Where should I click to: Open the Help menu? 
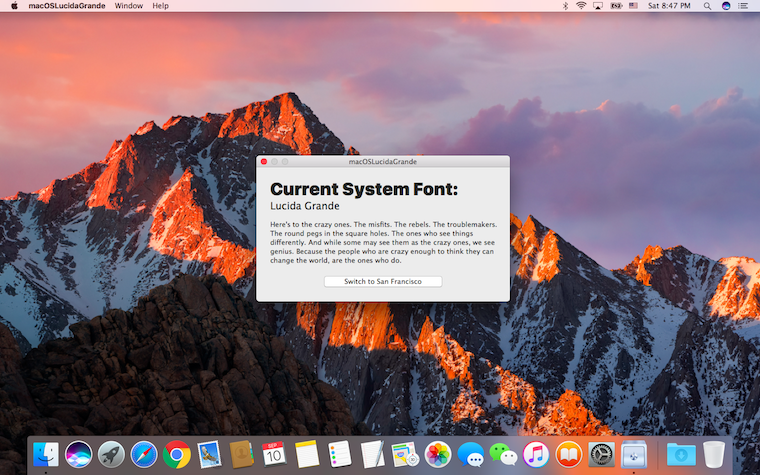pyautogui.click(x=160, y=6)
